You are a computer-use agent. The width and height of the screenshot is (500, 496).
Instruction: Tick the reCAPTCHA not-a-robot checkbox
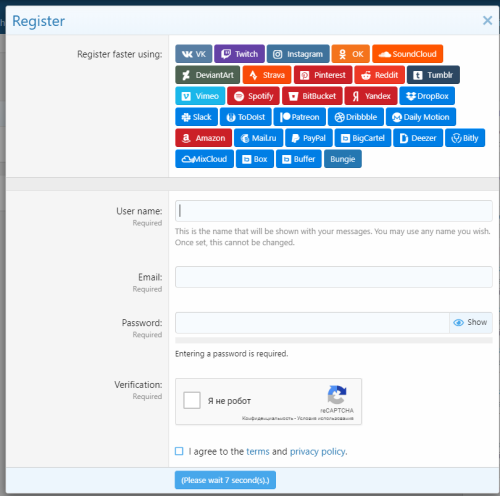(x=192, y=400)
